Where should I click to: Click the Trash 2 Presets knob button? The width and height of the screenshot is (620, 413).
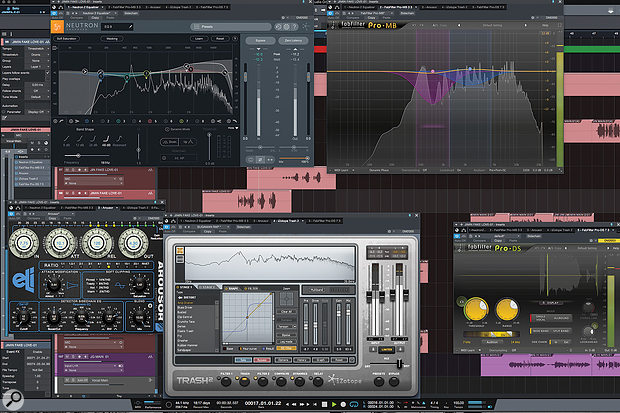point(379,382)
